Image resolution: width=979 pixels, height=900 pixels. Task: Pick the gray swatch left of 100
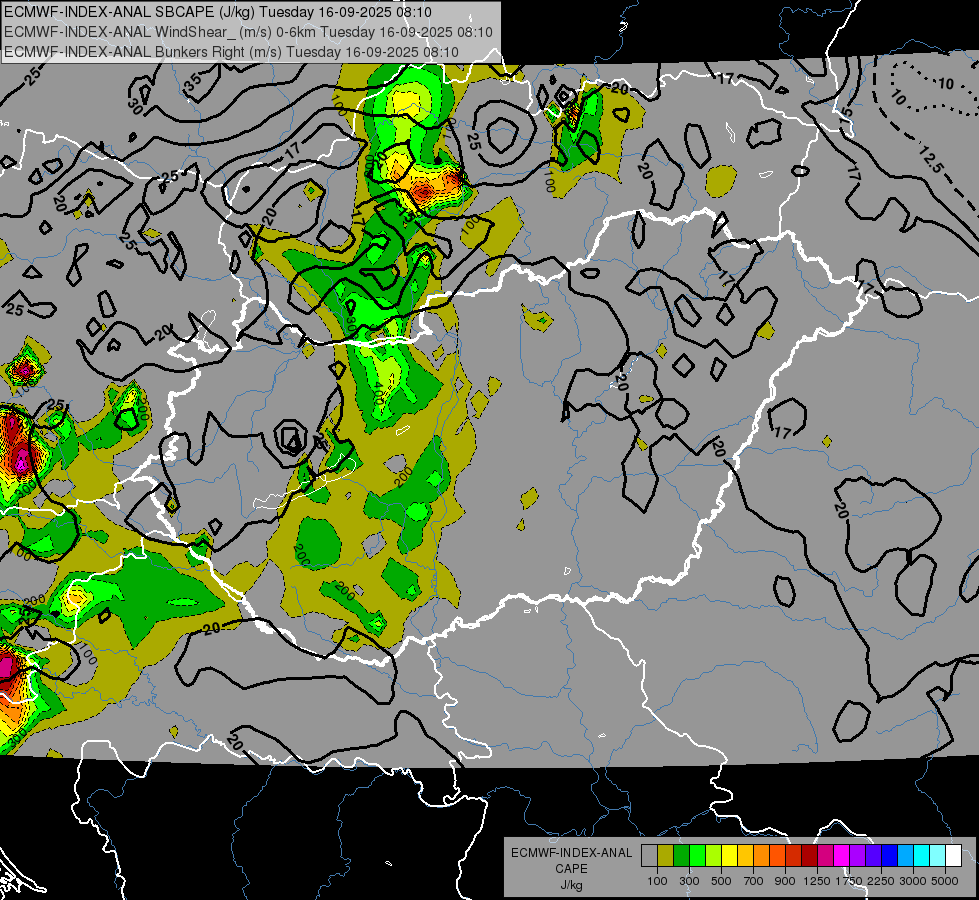click(649, 856)
